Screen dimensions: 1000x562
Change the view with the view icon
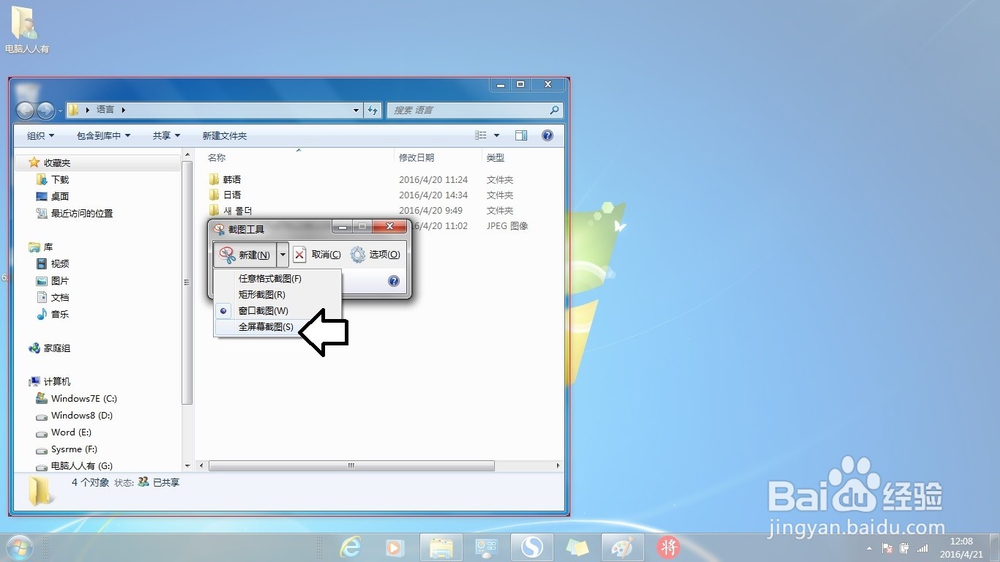481,135
